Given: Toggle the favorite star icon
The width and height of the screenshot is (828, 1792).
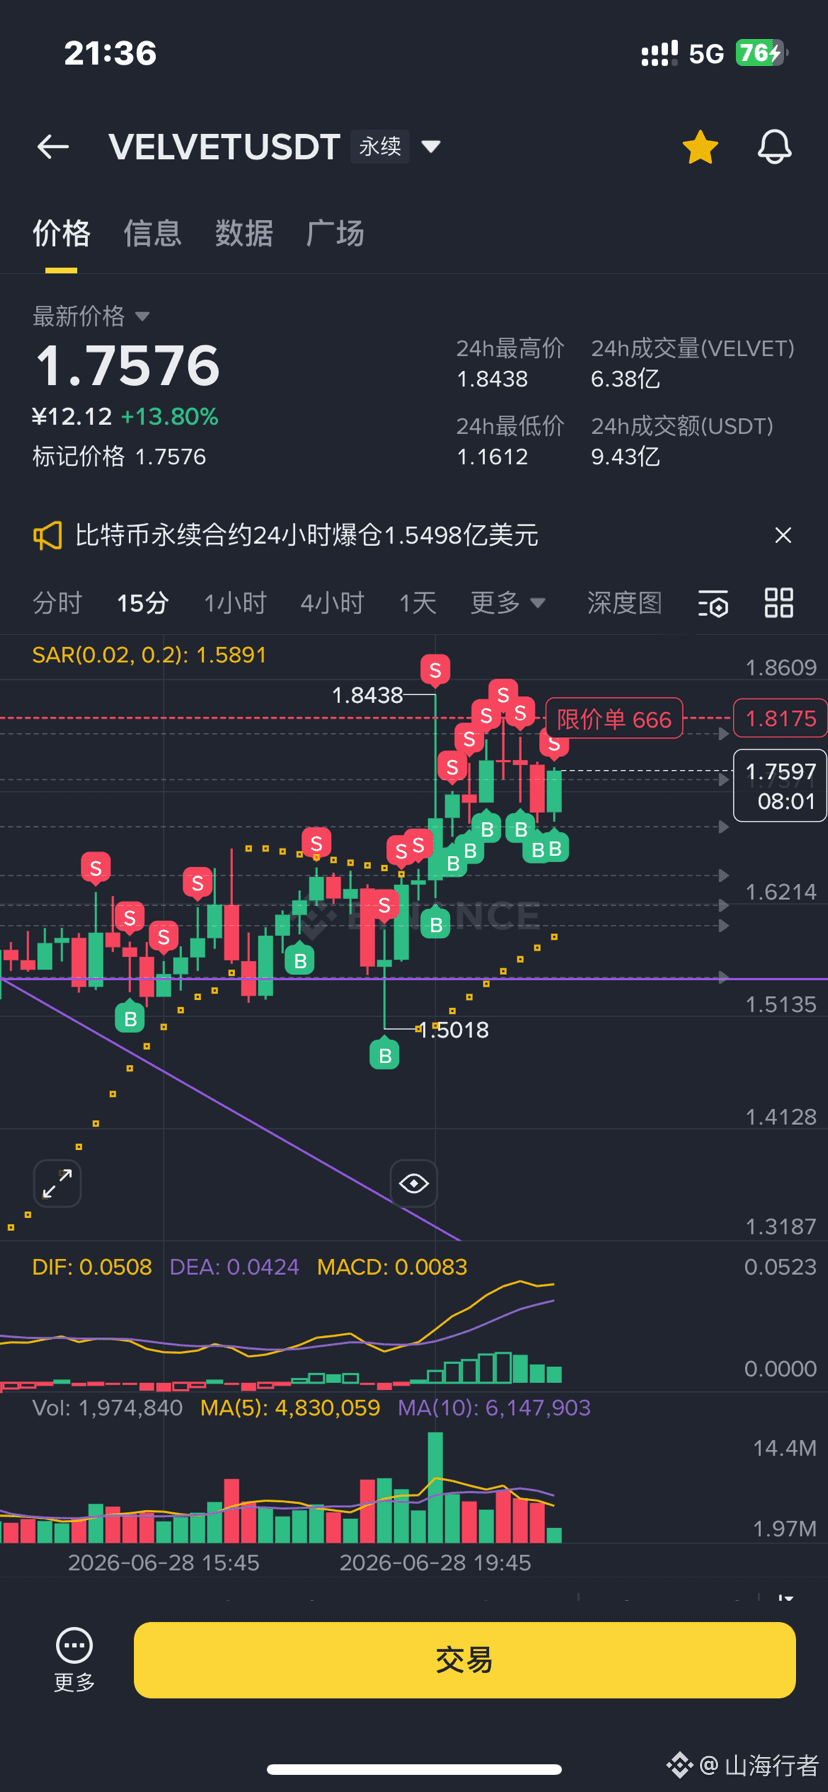Looking at the screenshot, I should (700, 147).
